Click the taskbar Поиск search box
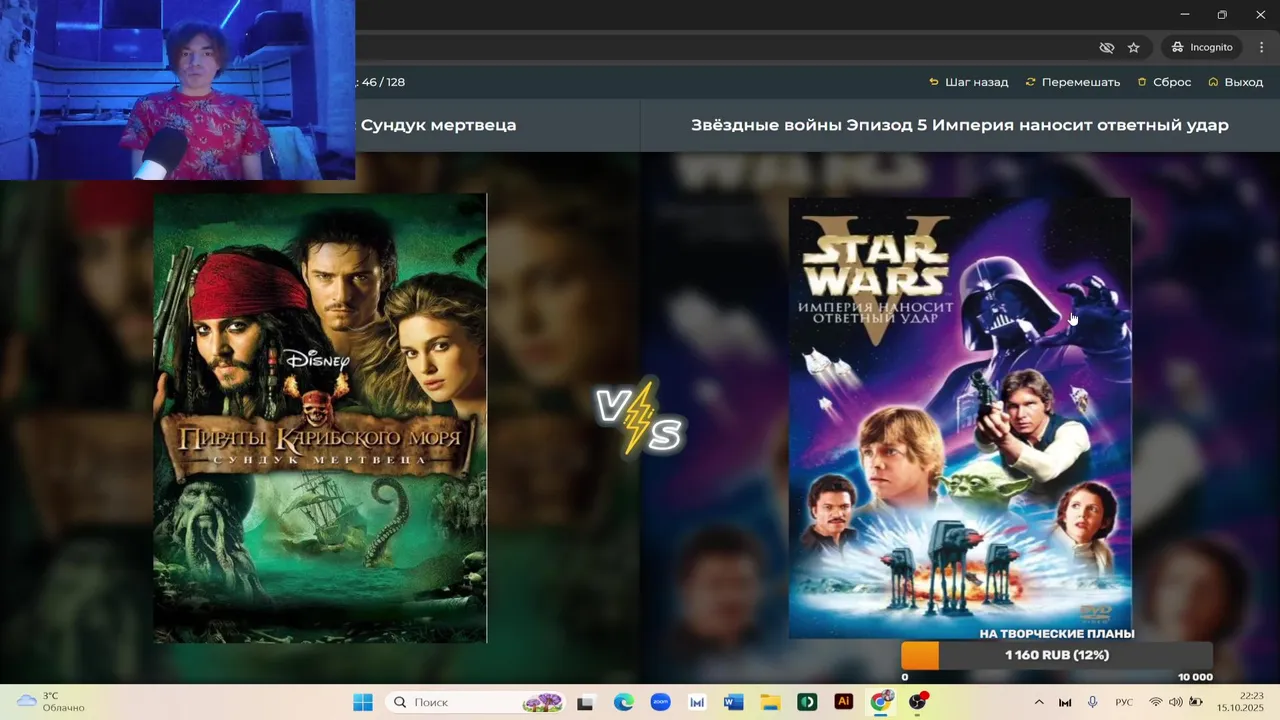Image resolution: width=1280 pixels, height=720 pixels. pyautogui.click(x=475, y=702)
